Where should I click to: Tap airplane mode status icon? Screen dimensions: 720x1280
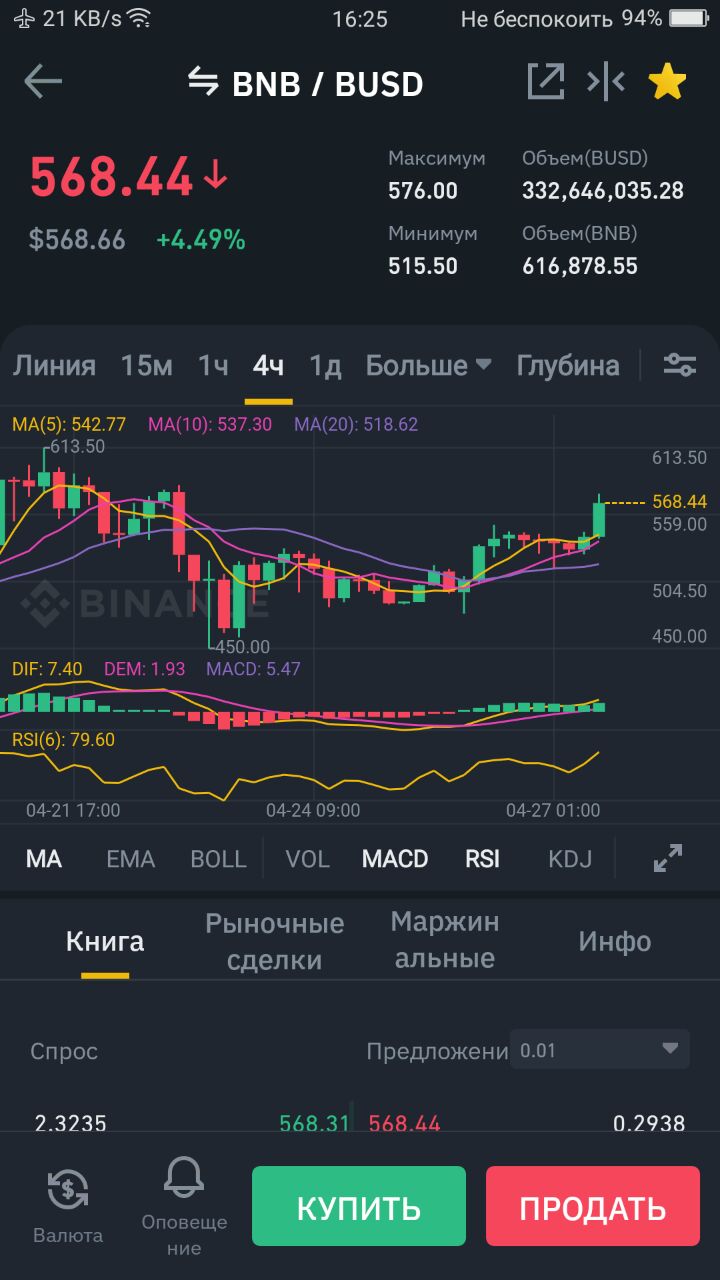23,18
